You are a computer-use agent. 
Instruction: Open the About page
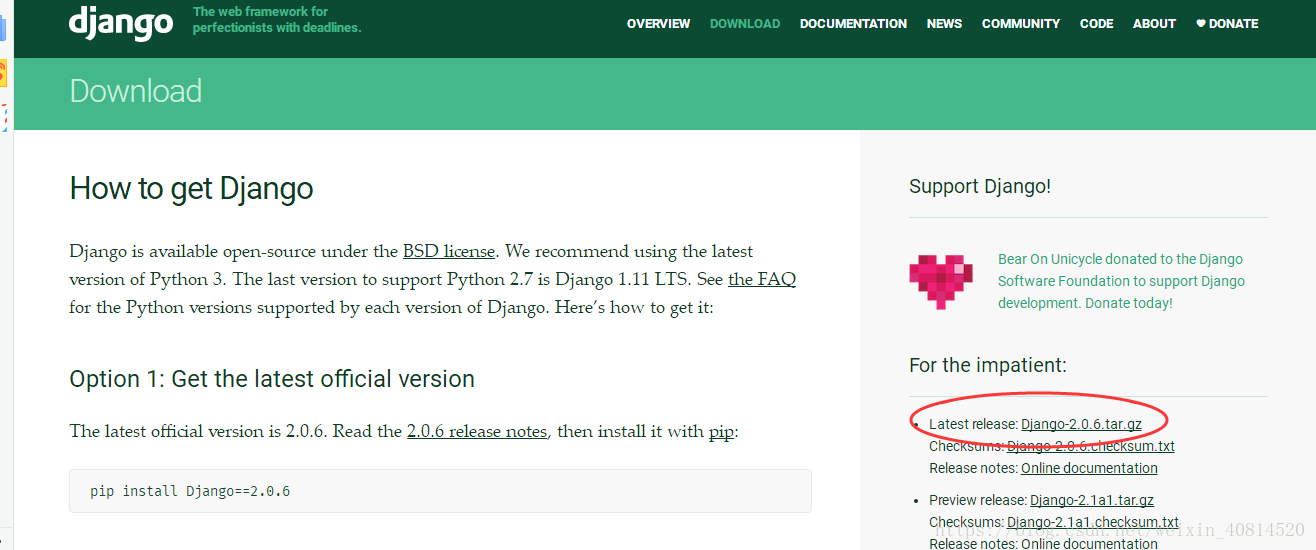1154,24
